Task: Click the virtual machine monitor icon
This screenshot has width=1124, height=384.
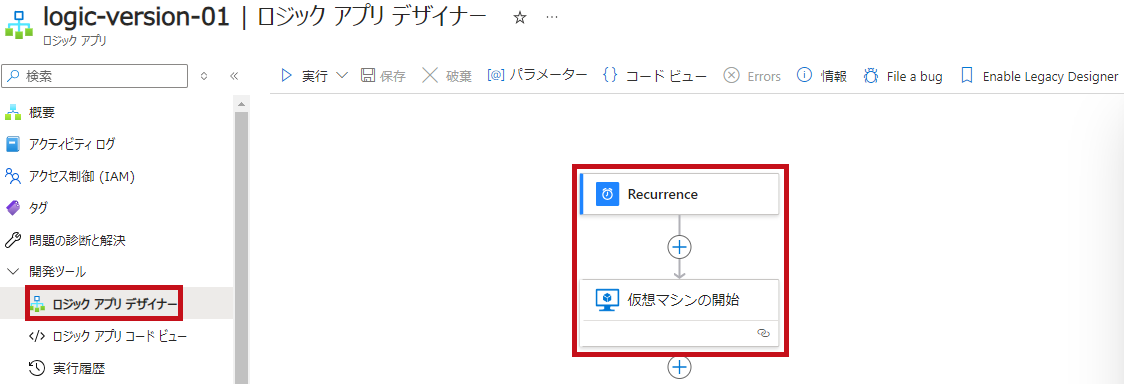Action: click(608, 300)
